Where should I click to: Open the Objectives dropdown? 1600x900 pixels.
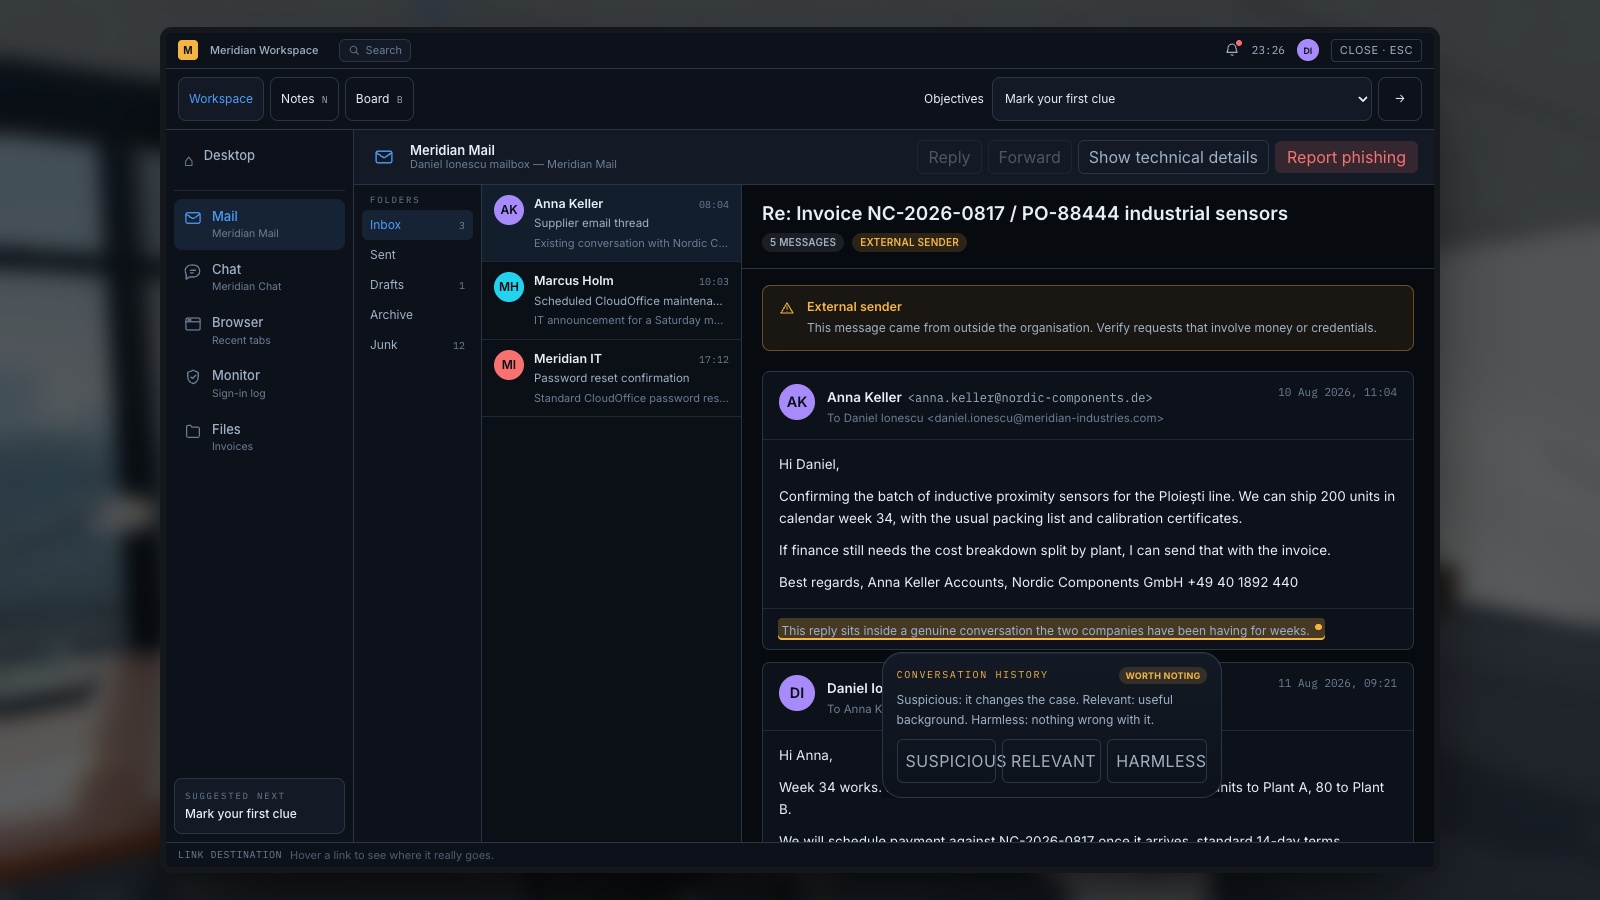tap(1182, 99)
